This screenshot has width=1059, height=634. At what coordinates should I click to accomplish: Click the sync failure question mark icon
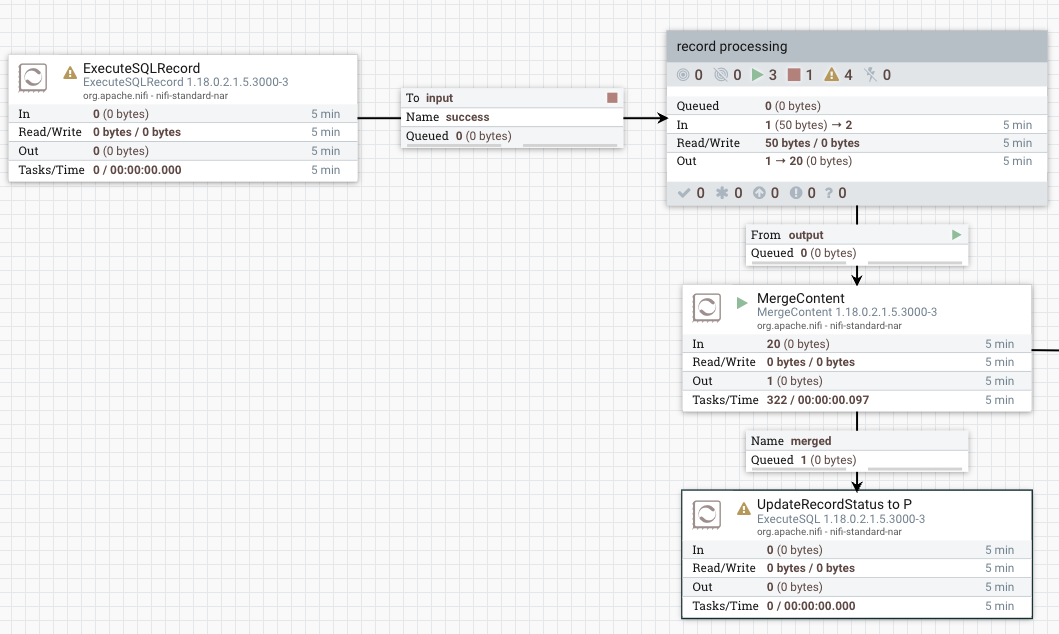pyautogui.click(x=828, y=193)
